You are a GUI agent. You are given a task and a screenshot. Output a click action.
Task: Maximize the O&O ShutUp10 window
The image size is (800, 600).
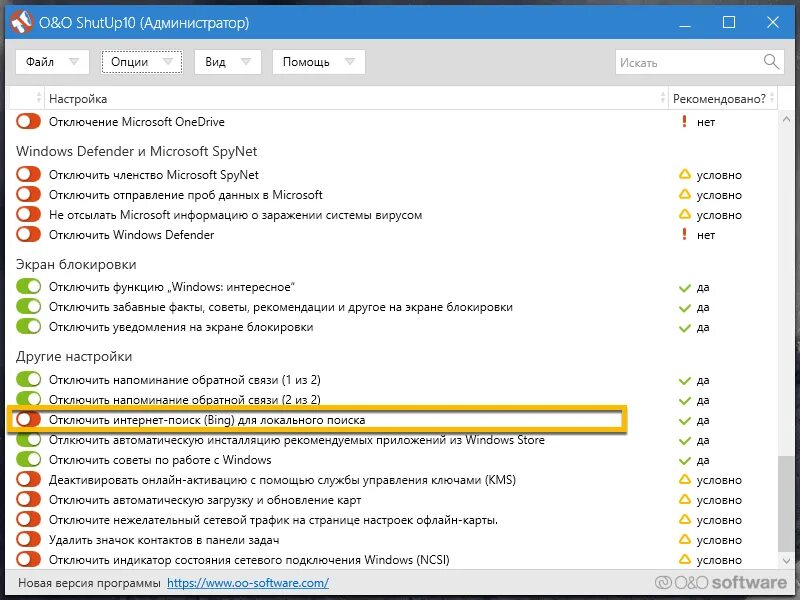tap(729, 22)
